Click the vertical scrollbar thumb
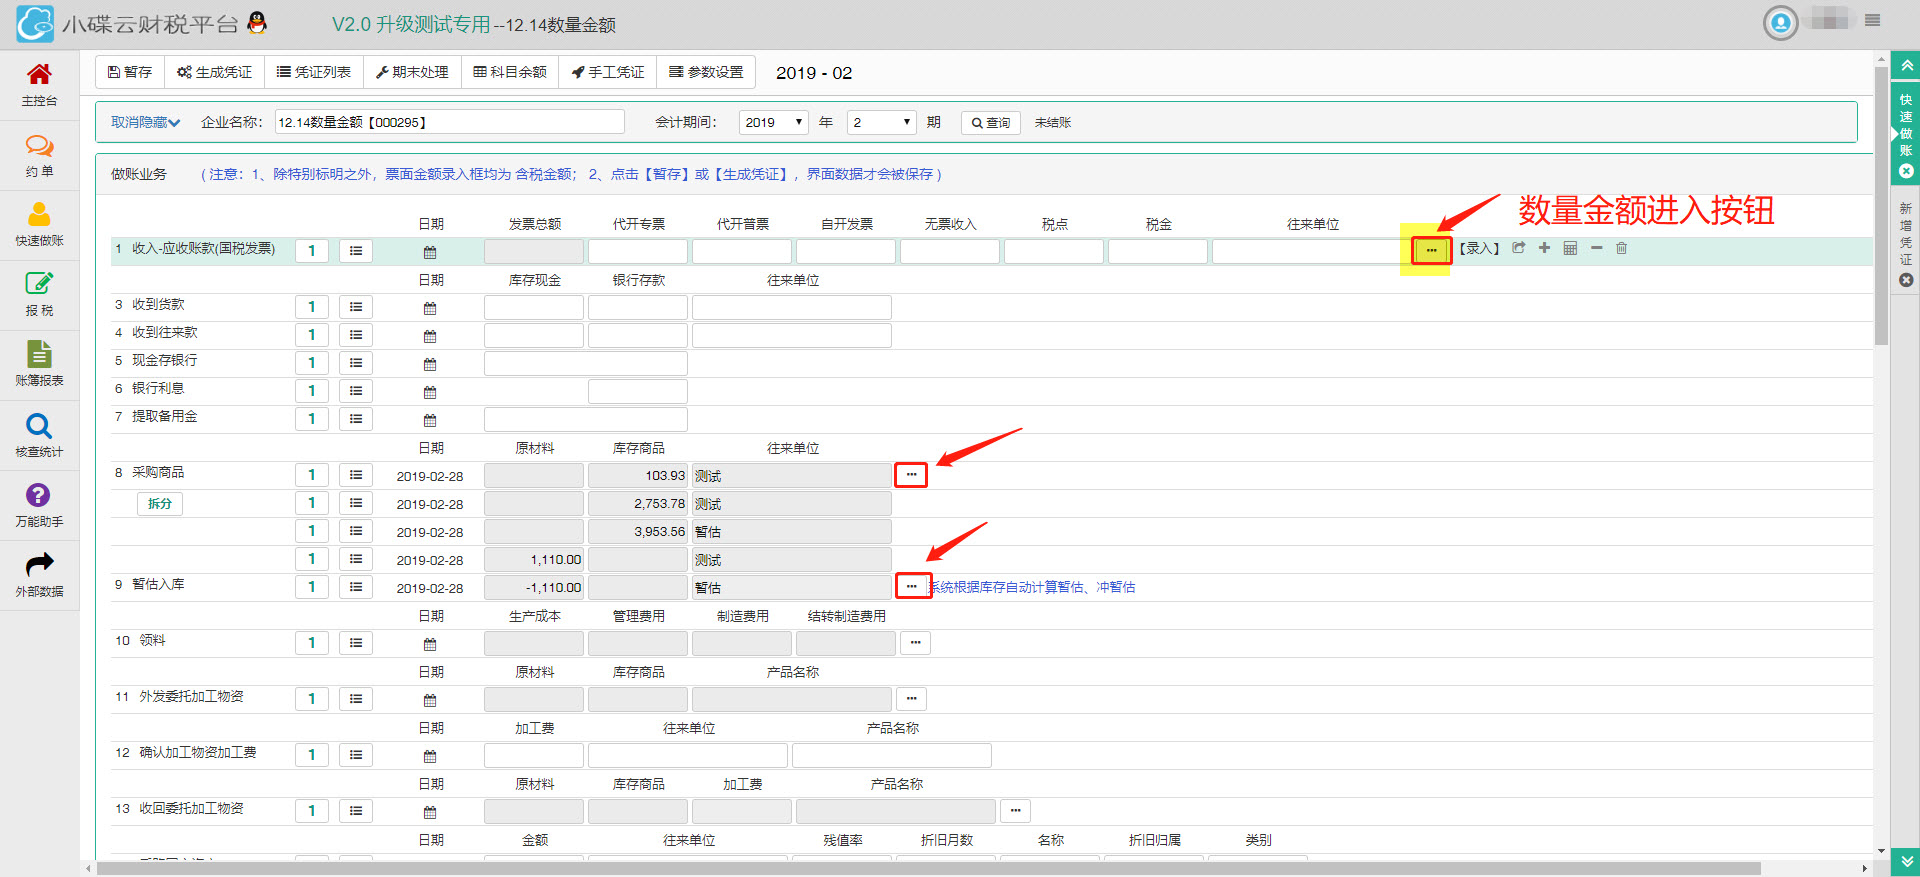 click(x=1881, y=206)
